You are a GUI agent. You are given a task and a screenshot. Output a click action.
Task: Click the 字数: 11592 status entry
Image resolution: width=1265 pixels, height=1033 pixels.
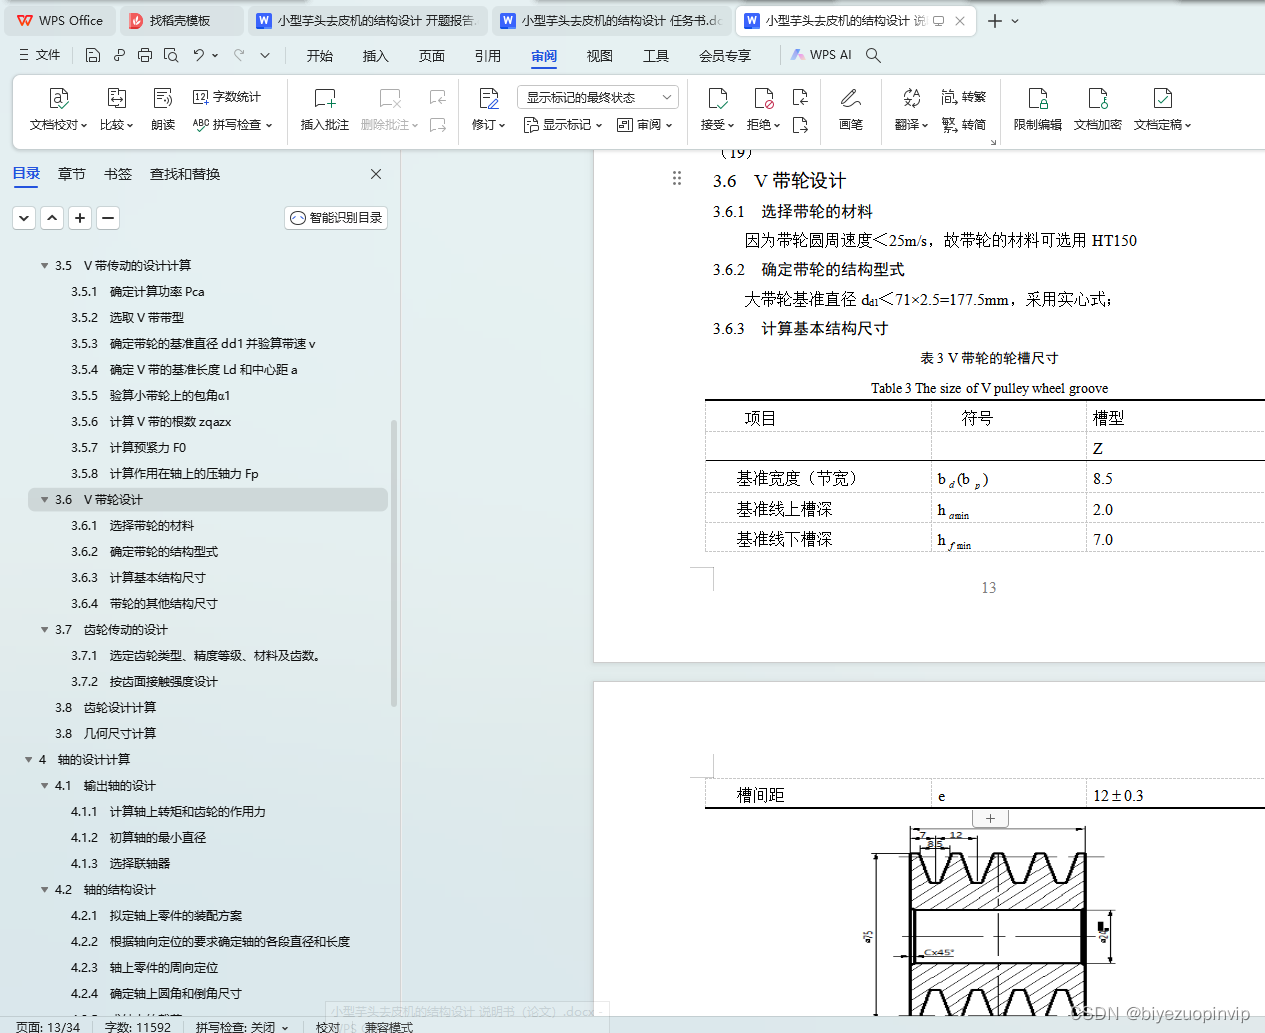coord(138,1026)
